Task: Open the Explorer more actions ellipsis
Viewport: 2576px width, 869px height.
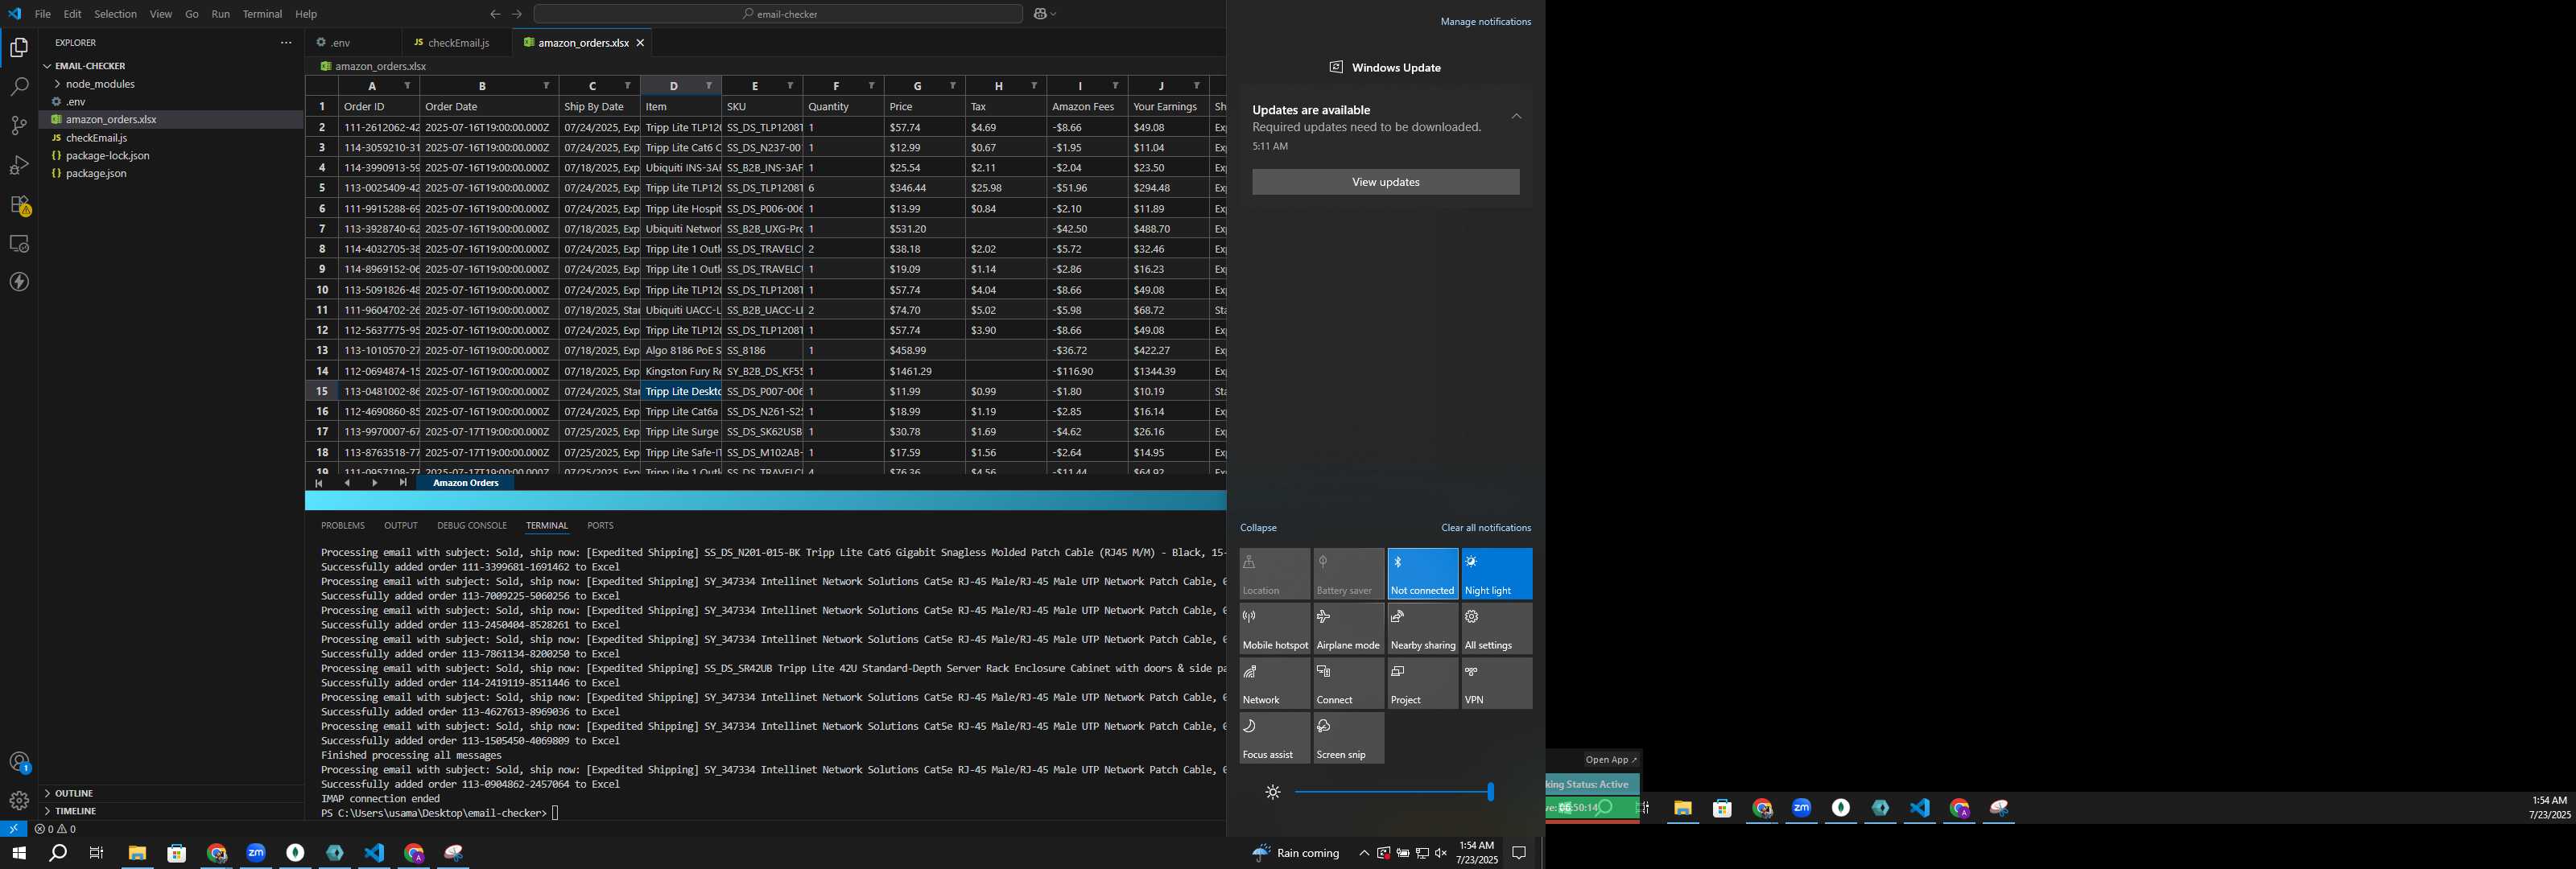Action: pos(286,43)
